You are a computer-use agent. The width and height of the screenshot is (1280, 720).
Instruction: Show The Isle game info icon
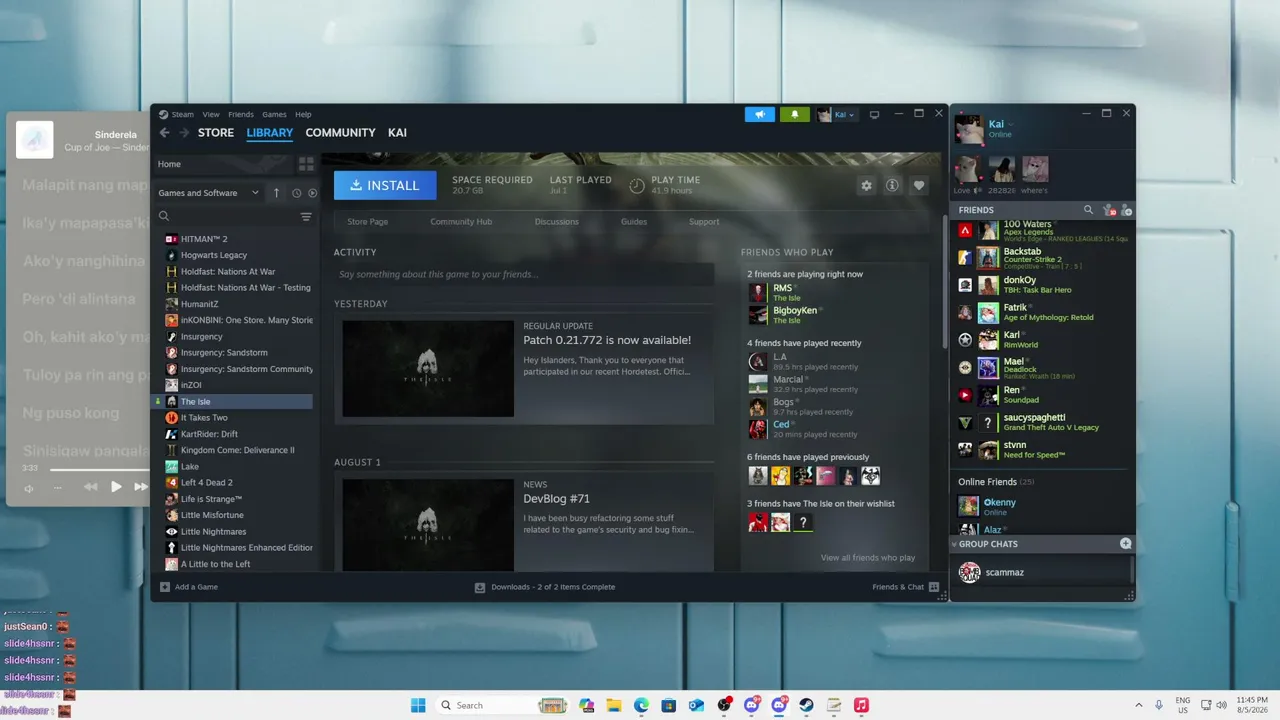click(x=892, y=185)
